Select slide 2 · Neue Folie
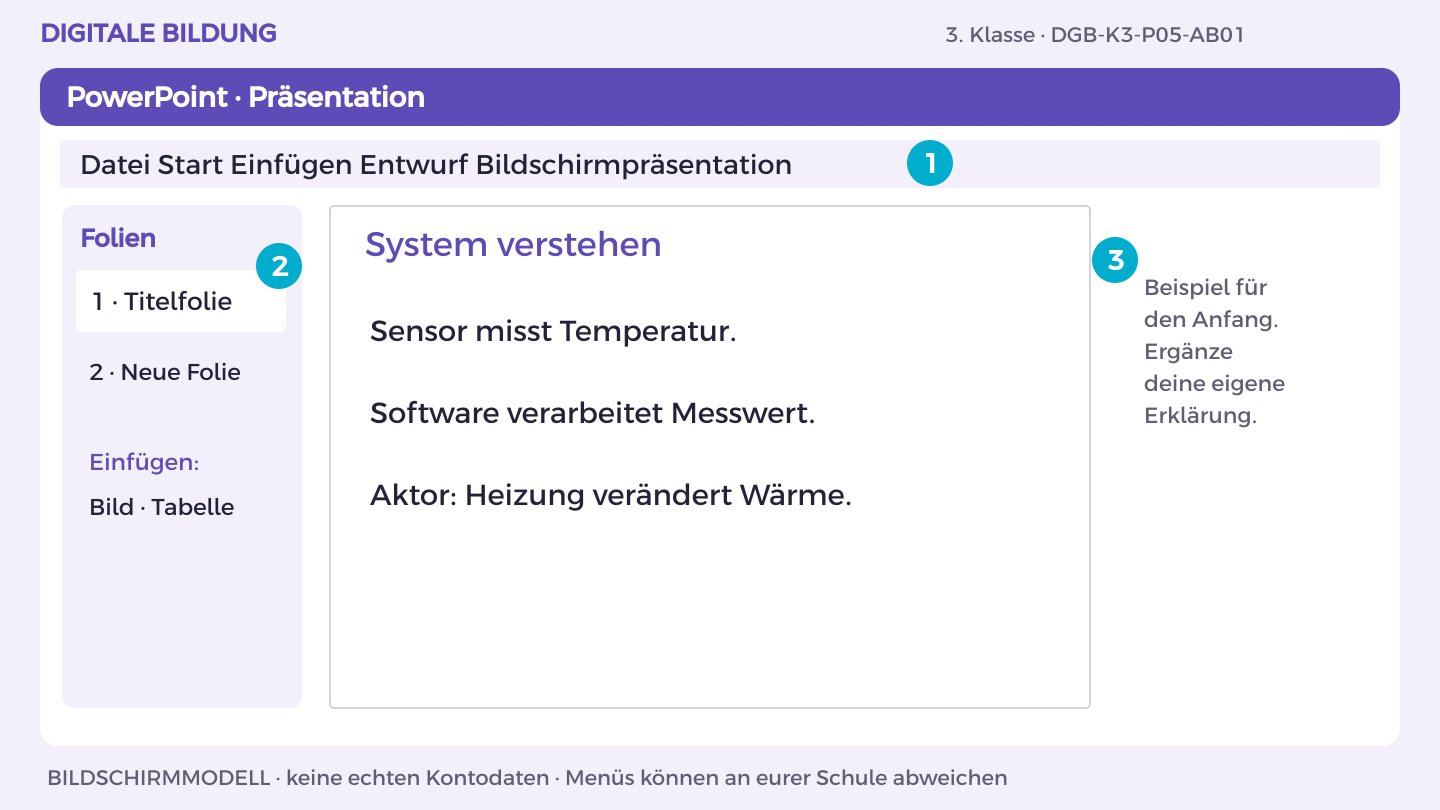The height and width of the screenshot is (810, 1440). pyautogui.click(x=165, y=372)
